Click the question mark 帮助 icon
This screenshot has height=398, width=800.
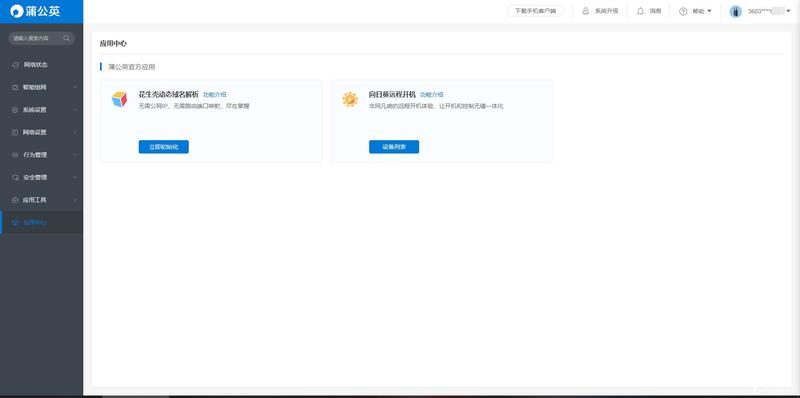click(x=683, y=11)
